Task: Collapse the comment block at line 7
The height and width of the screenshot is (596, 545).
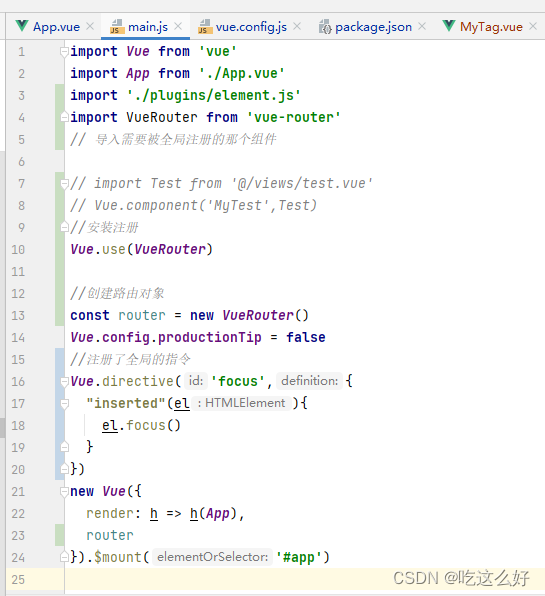Action: (x=65, y=184)
